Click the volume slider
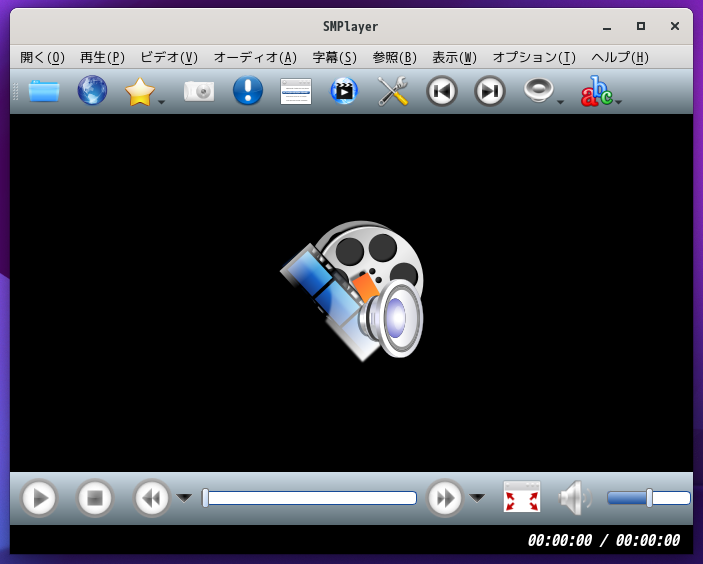Image resolution: width=703 pixels, height=564 pixels. pos(649,498)
